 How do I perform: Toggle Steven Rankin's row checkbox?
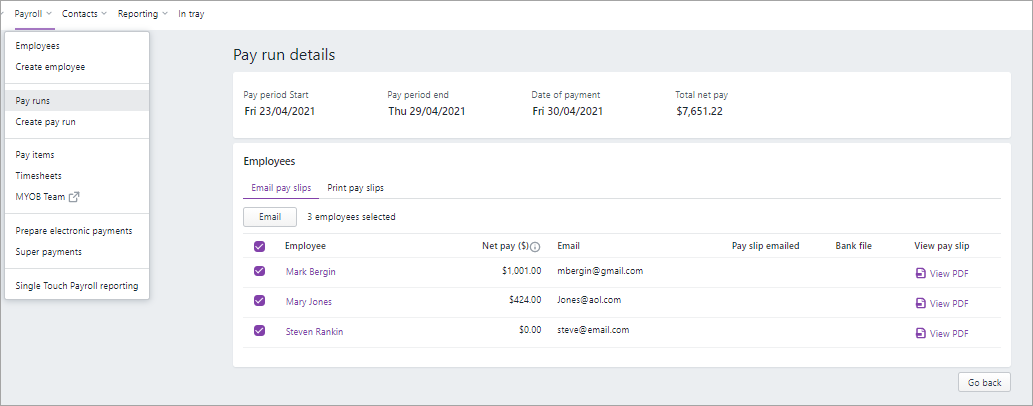click(260, 331)
